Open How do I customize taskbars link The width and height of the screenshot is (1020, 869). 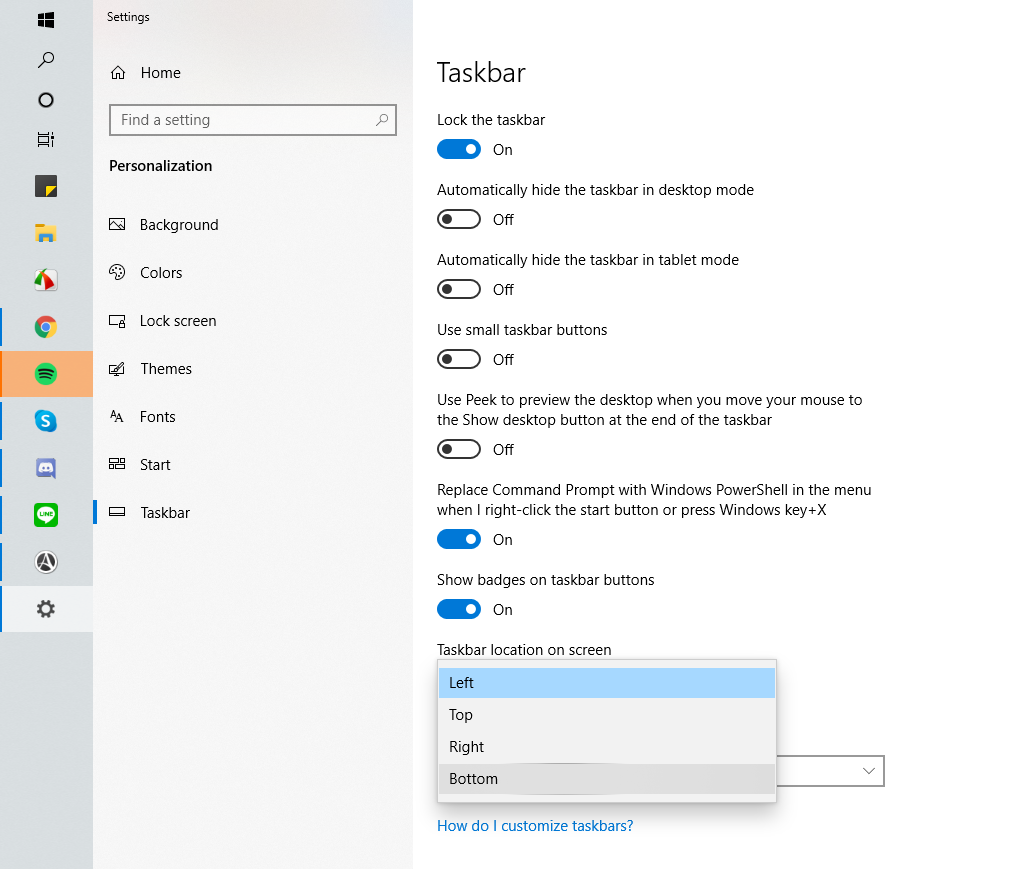[x=535, y=826]
